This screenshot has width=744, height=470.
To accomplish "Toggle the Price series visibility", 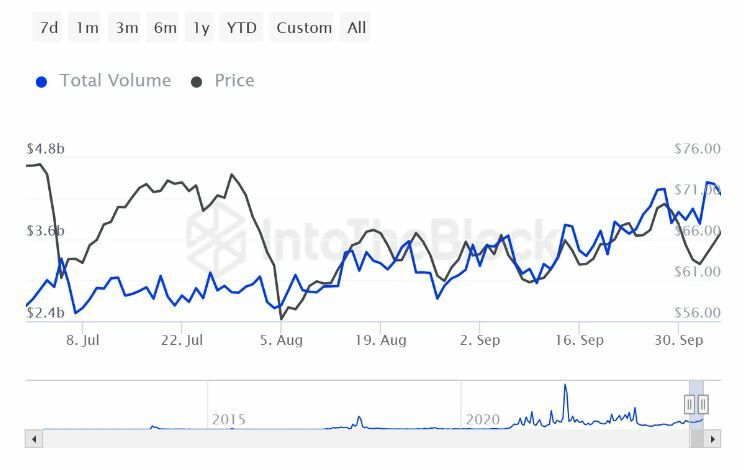I will pyautogui.click(x=234, y=81).
